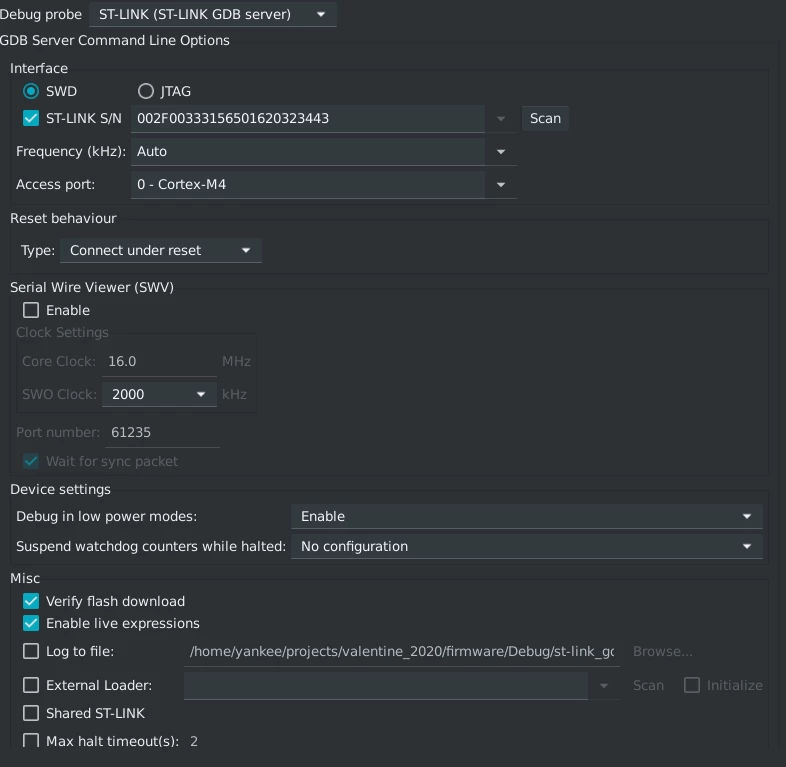The height and width of the screenshot is (767, 786).
Task: Click the Clock Settings label
Action: click(62, 332)
